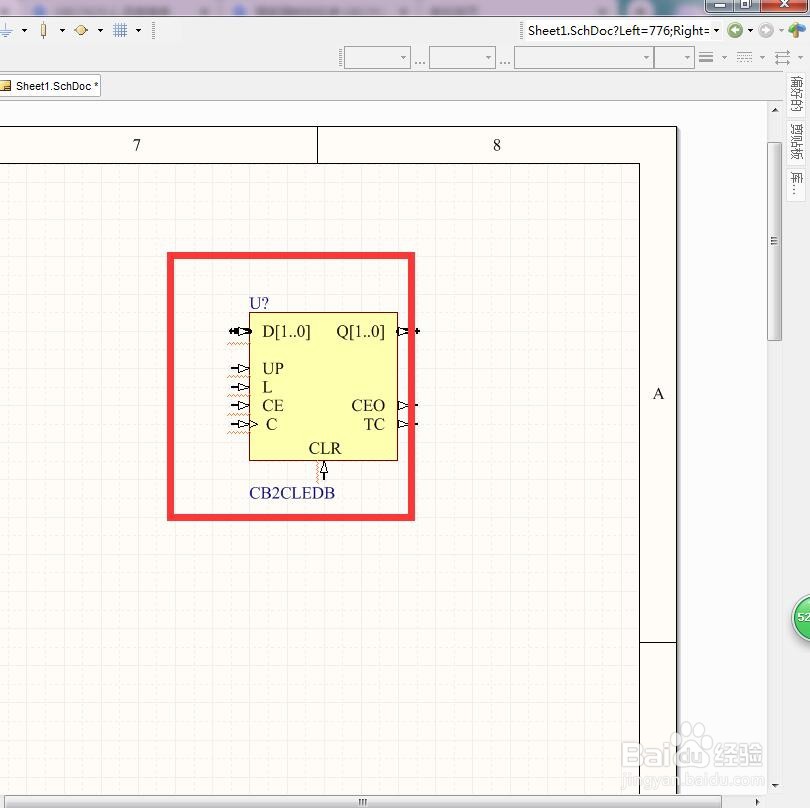This screenshot has width=810, height=808.
Task: Expand the address bar history dropdown
Action: point(716,30)
